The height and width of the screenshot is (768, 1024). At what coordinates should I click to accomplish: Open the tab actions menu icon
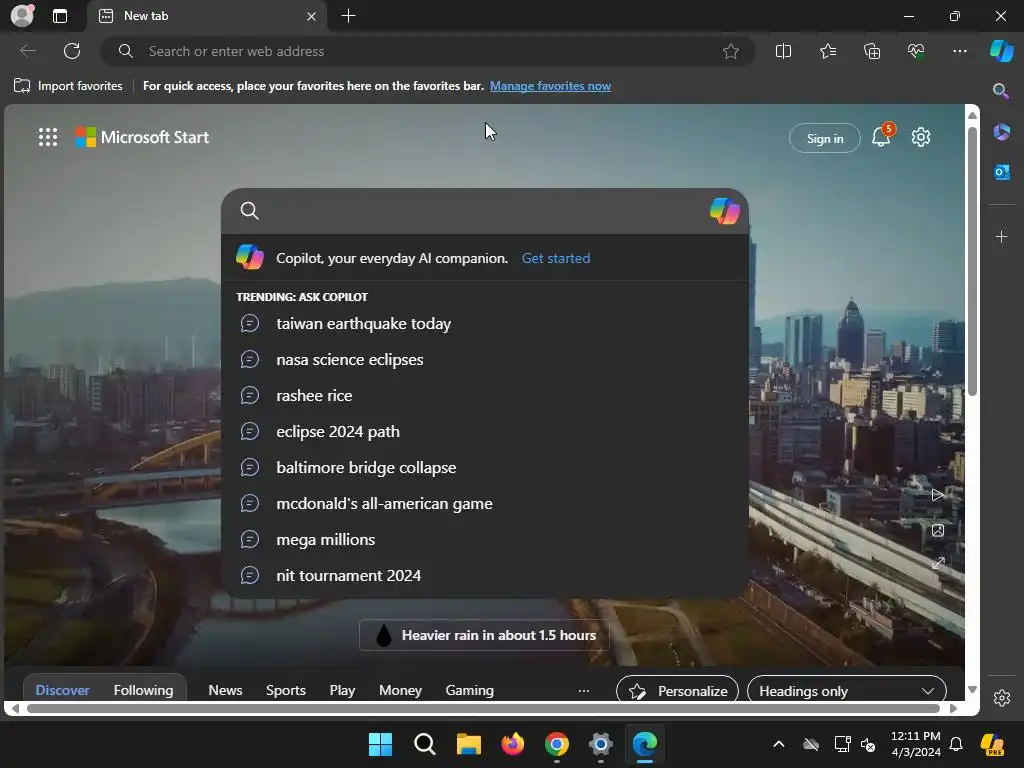tap(59, 16)
